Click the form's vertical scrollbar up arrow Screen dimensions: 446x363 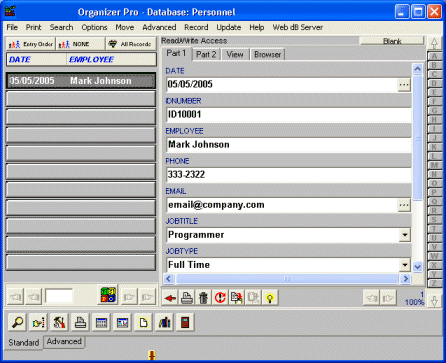click(417, 69)
